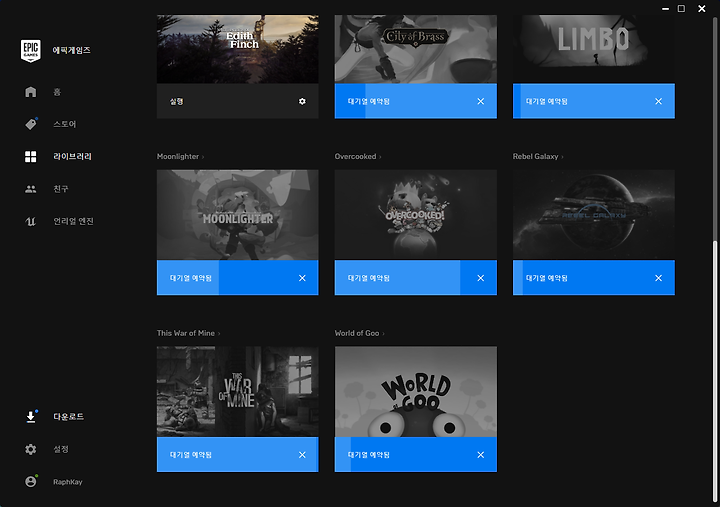Click the vertical scrollbar thumb

pos(715,371)
